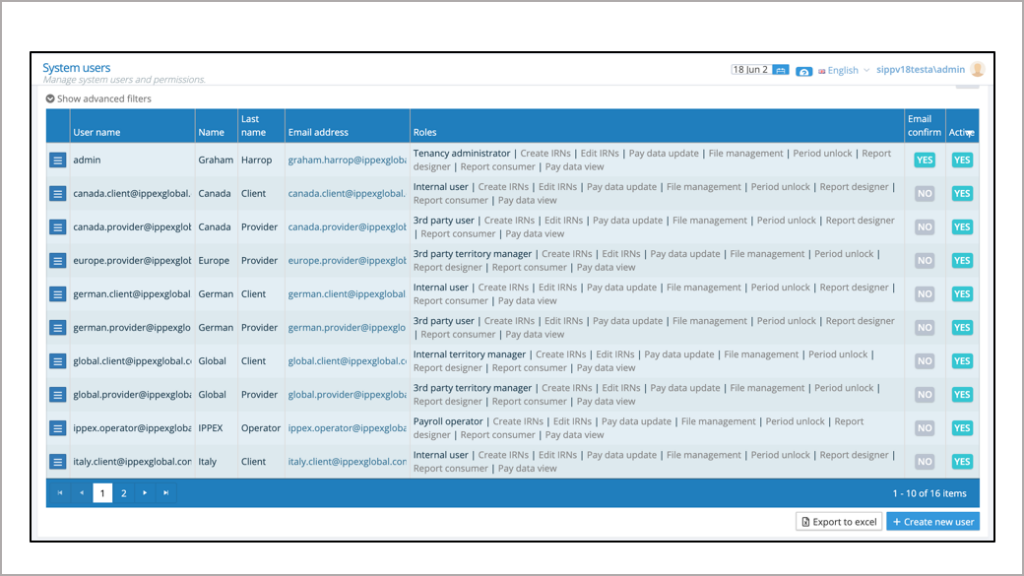Toggle Email confirm YES for admin

(924, 160)
